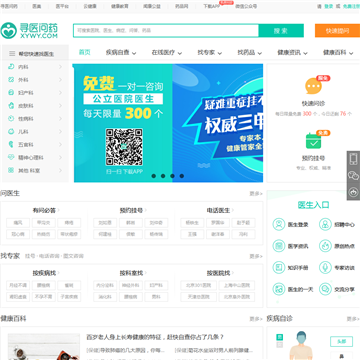
Task: Click 更多 link in the 疾病自诊 section
Action: [x=353, y=319]
